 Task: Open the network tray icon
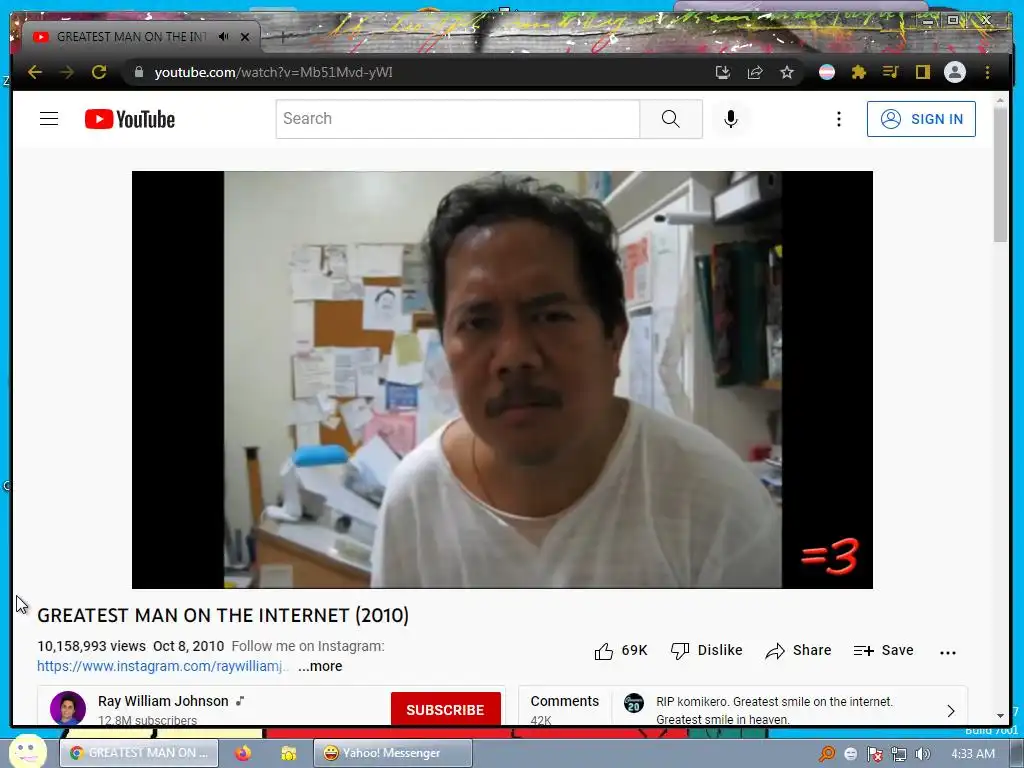click(x=899, y=754)
